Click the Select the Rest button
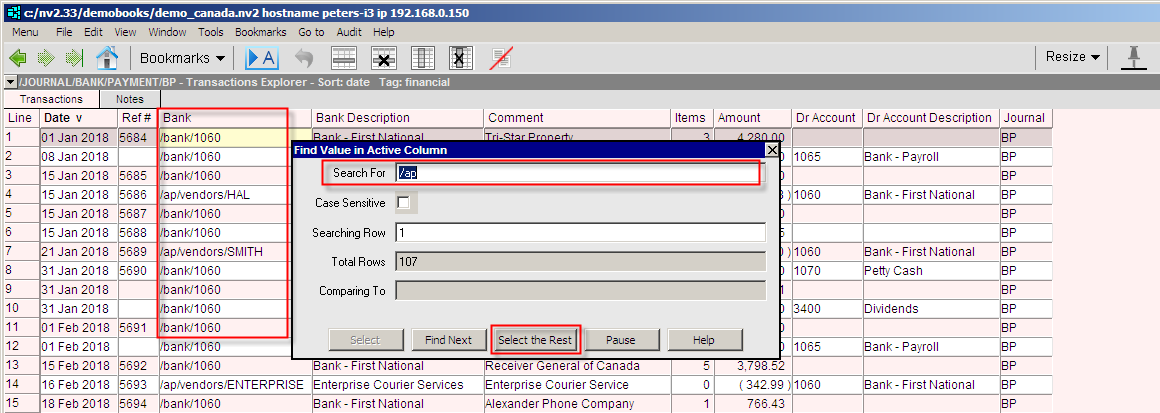The height and width of the screenshot is (413, 1160). click(x=535, y=340)
